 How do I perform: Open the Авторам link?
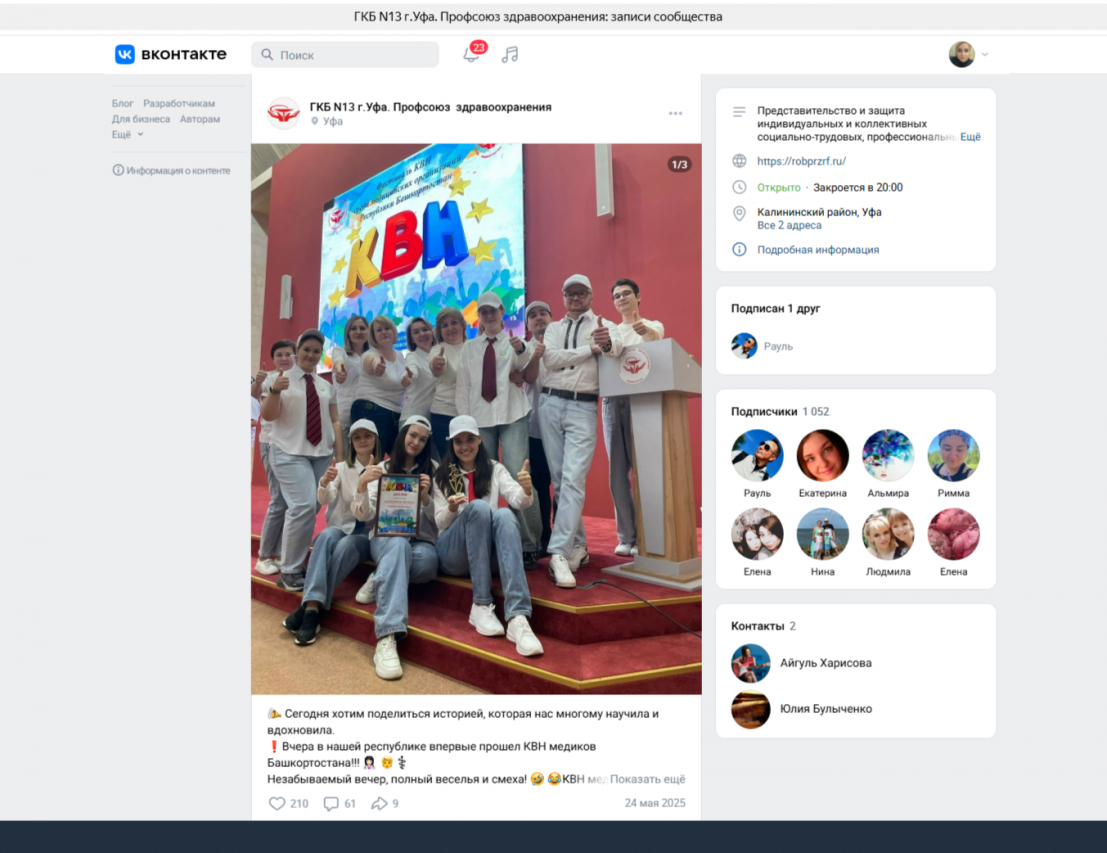pyautogui.click(x=200, y=119)
